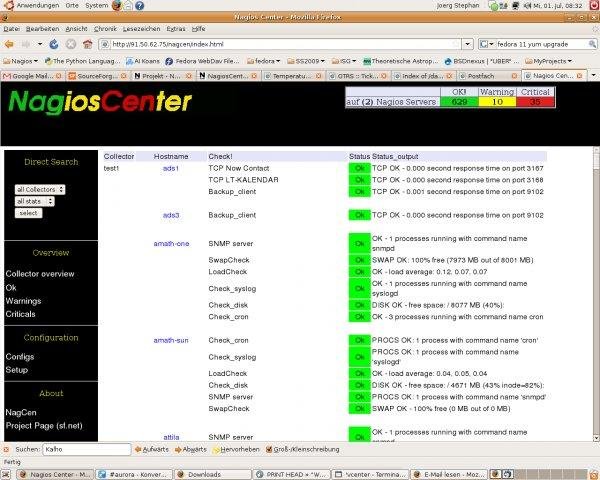The image size is (600, 480).
Task: Open the Datei menu
Action: pyautogui.click(x=11, y=29)
